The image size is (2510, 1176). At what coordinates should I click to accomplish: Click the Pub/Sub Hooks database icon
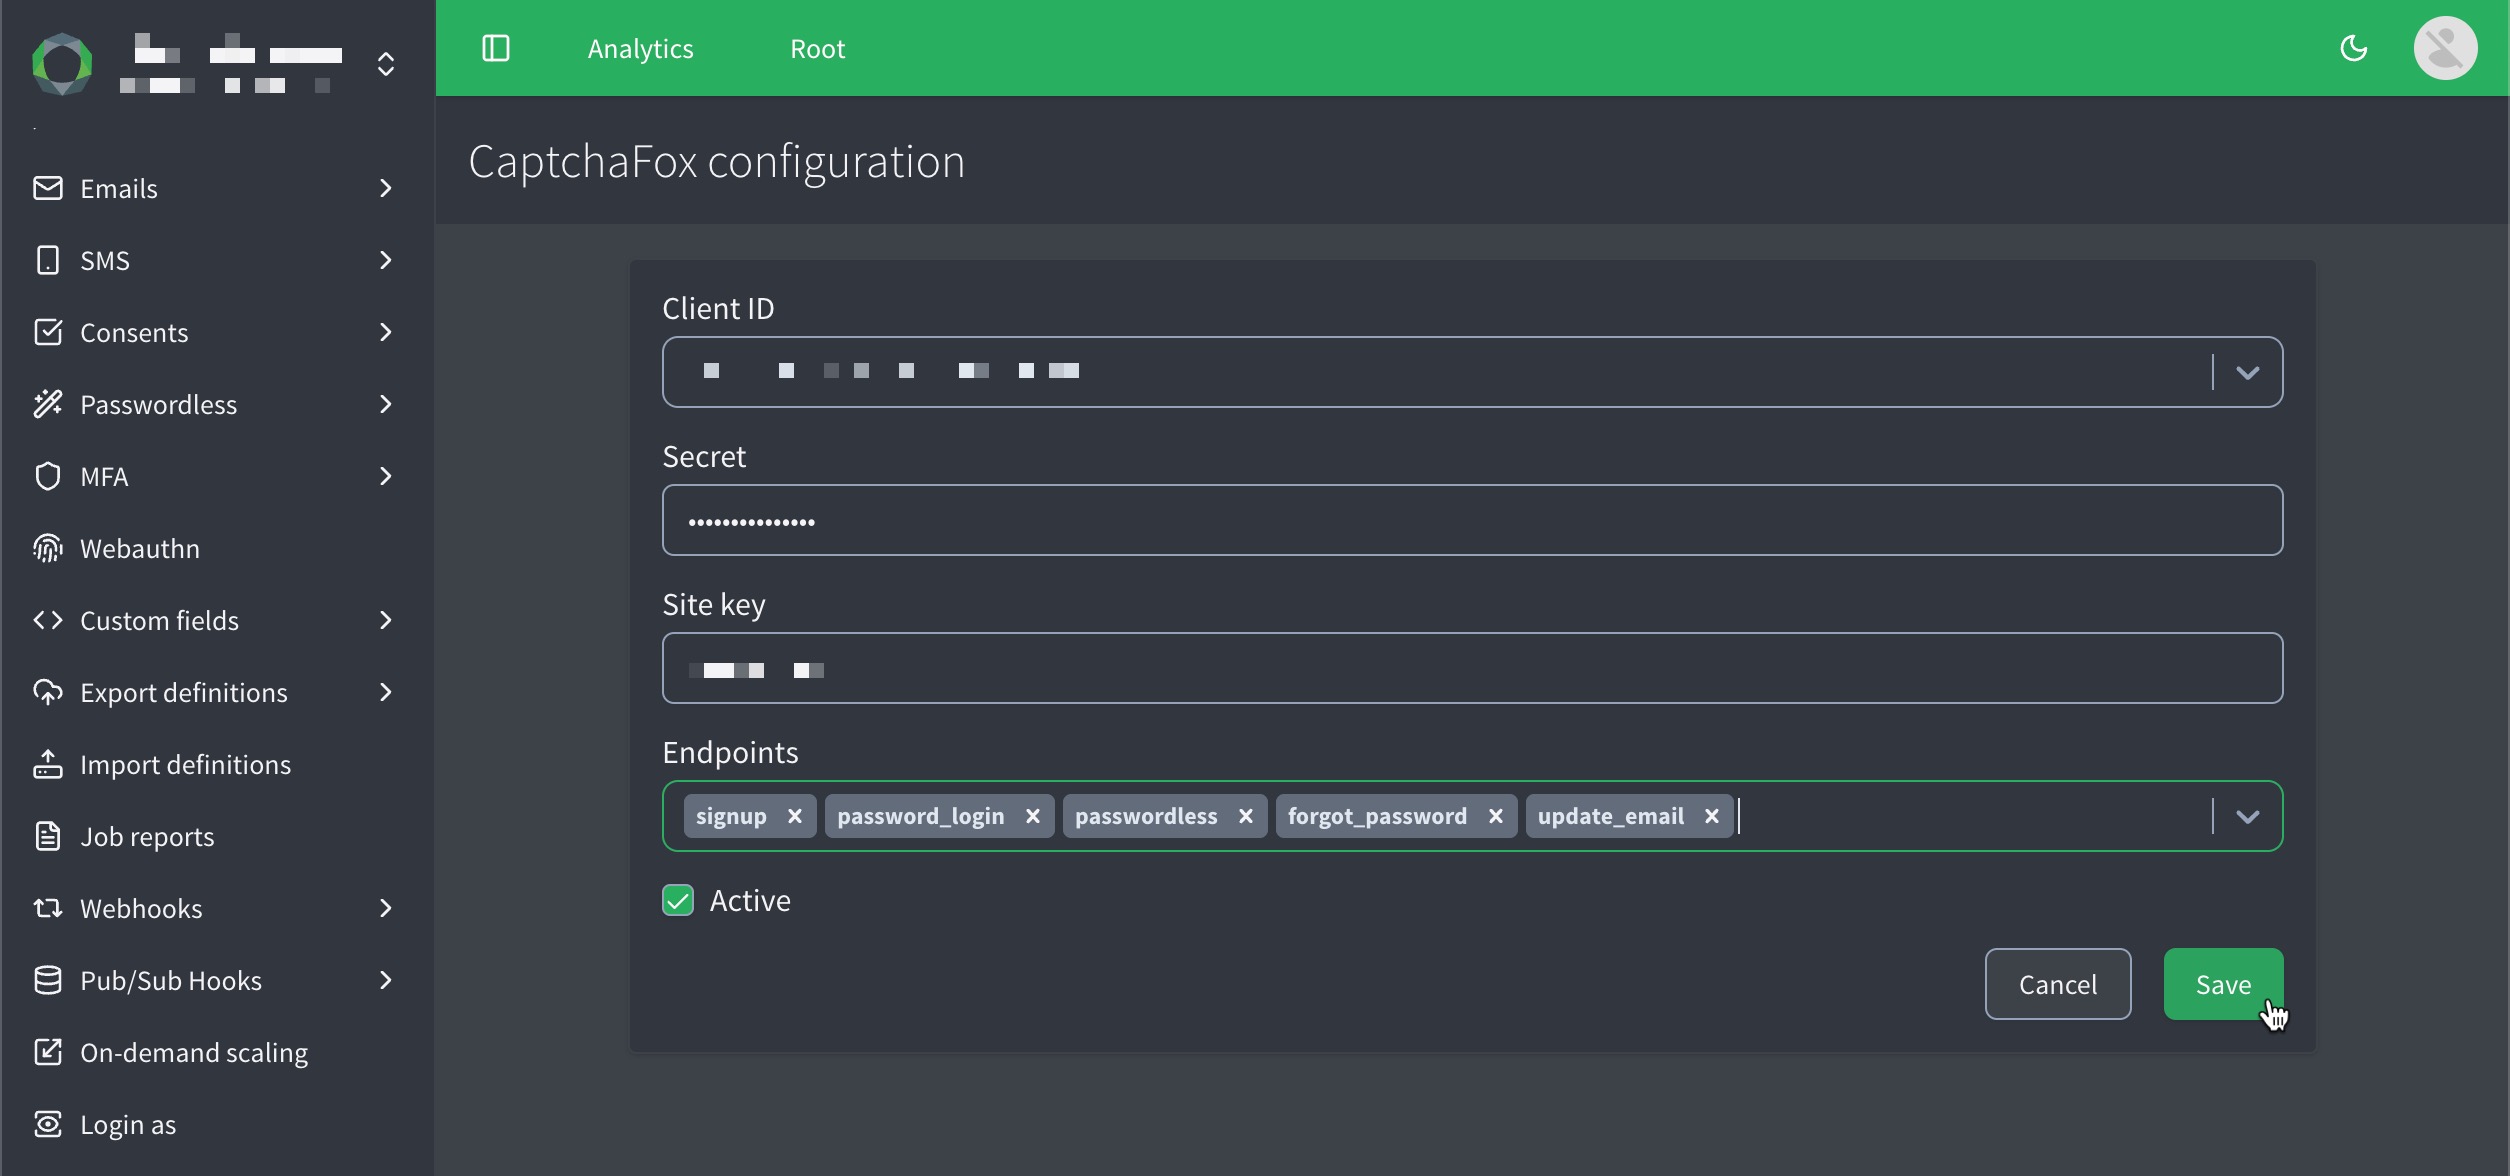(48, 980)
